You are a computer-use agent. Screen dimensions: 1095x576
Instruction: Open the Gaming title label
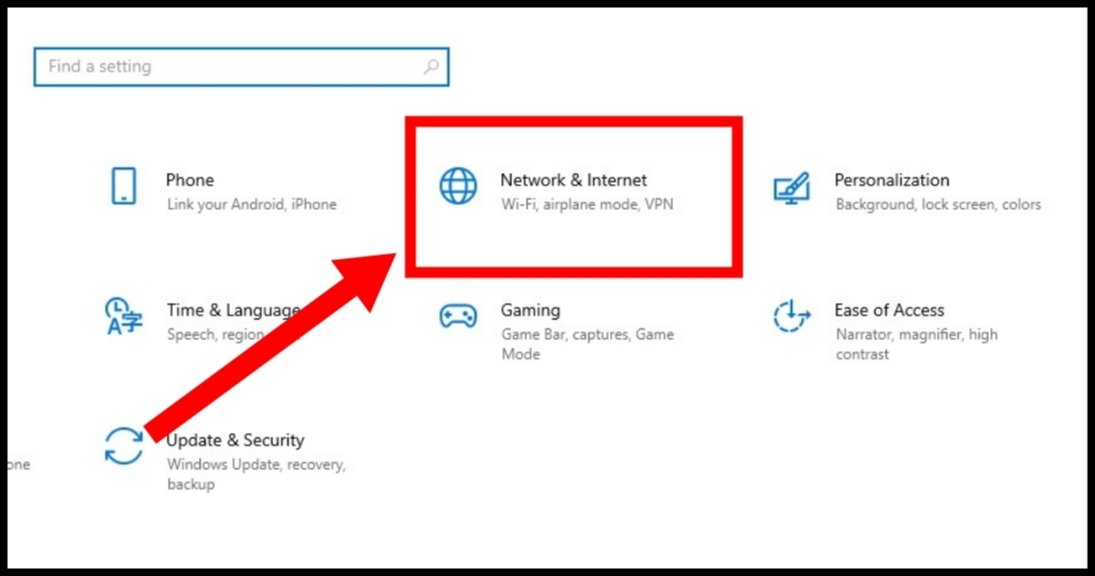[x=530, y=311]
